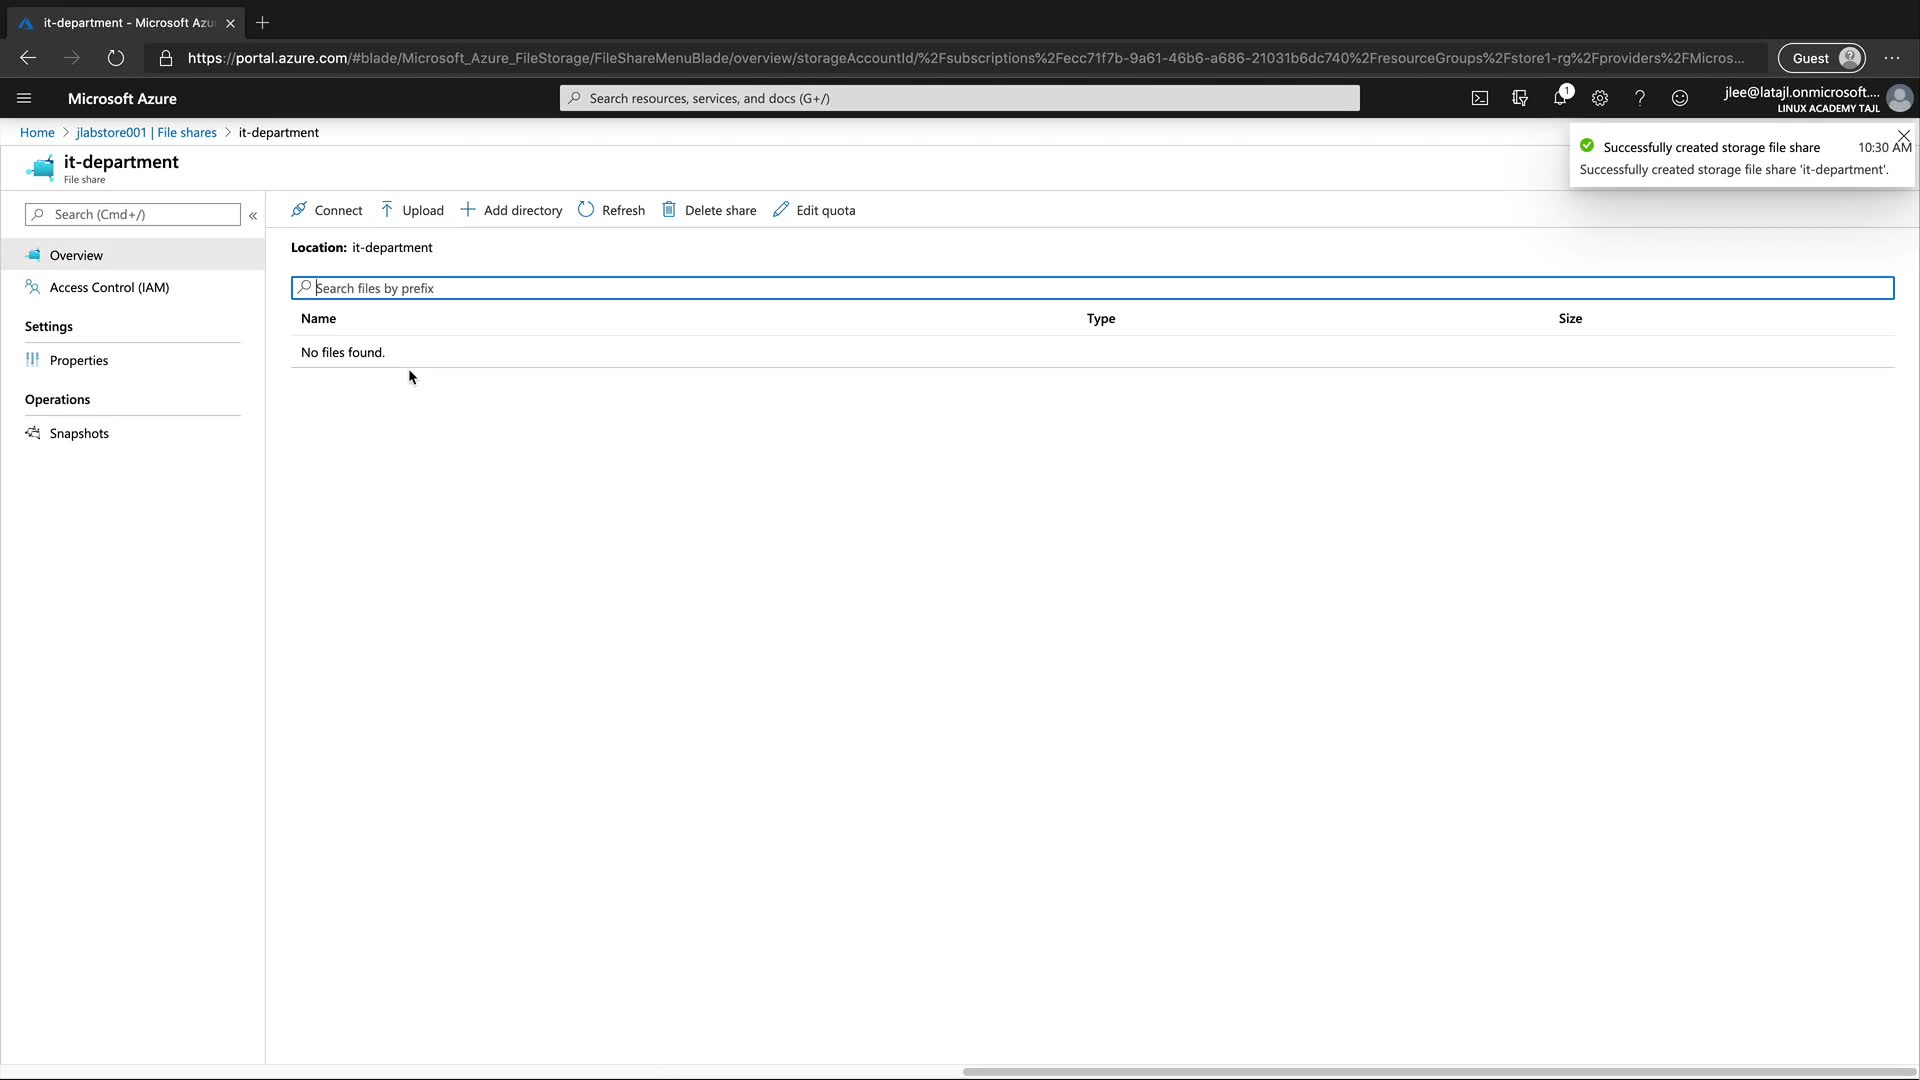The height and width of the screenshot is (1080, 1920).
Task: Collapse the left menu with the chevron
Action: tap(253, 215)
